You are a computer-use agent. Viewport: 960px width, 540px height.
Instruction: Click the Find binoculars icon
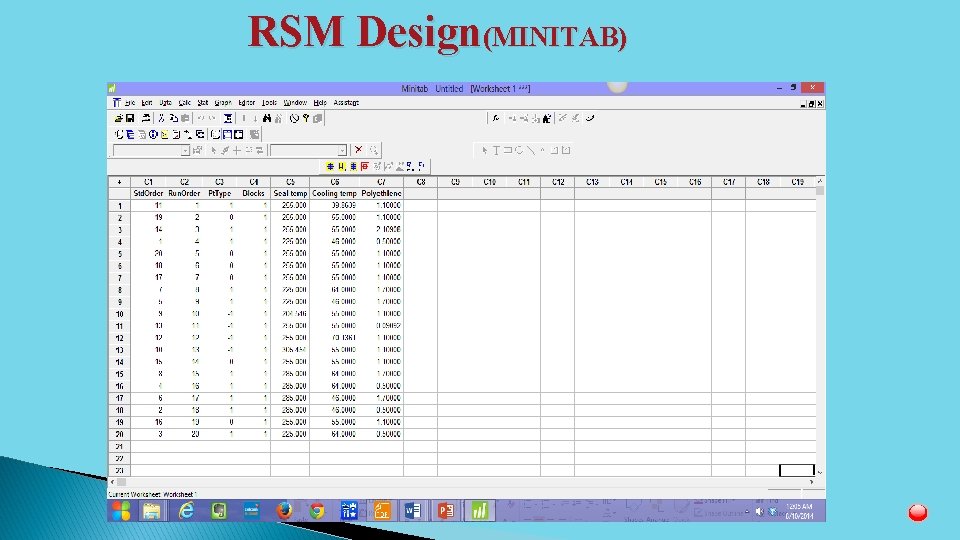click(267, 118)
